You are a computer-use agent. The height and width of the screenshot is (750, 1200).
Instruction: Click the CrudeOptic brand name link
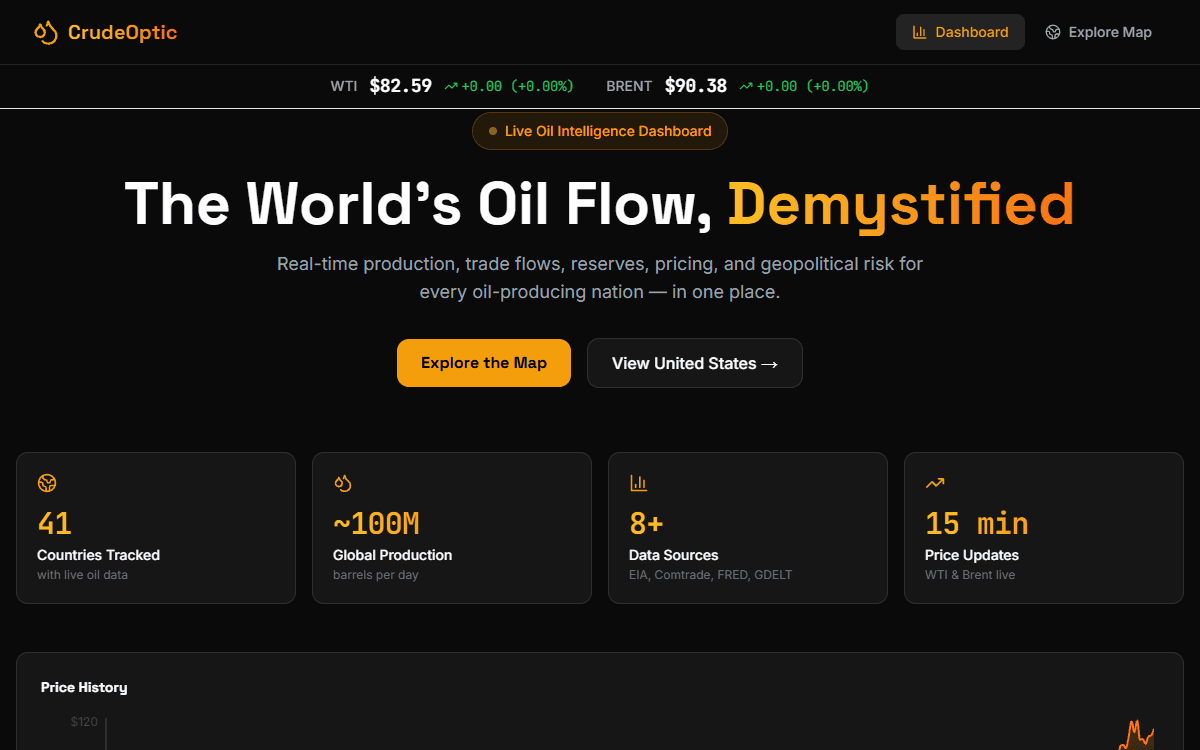pos(122,32)
